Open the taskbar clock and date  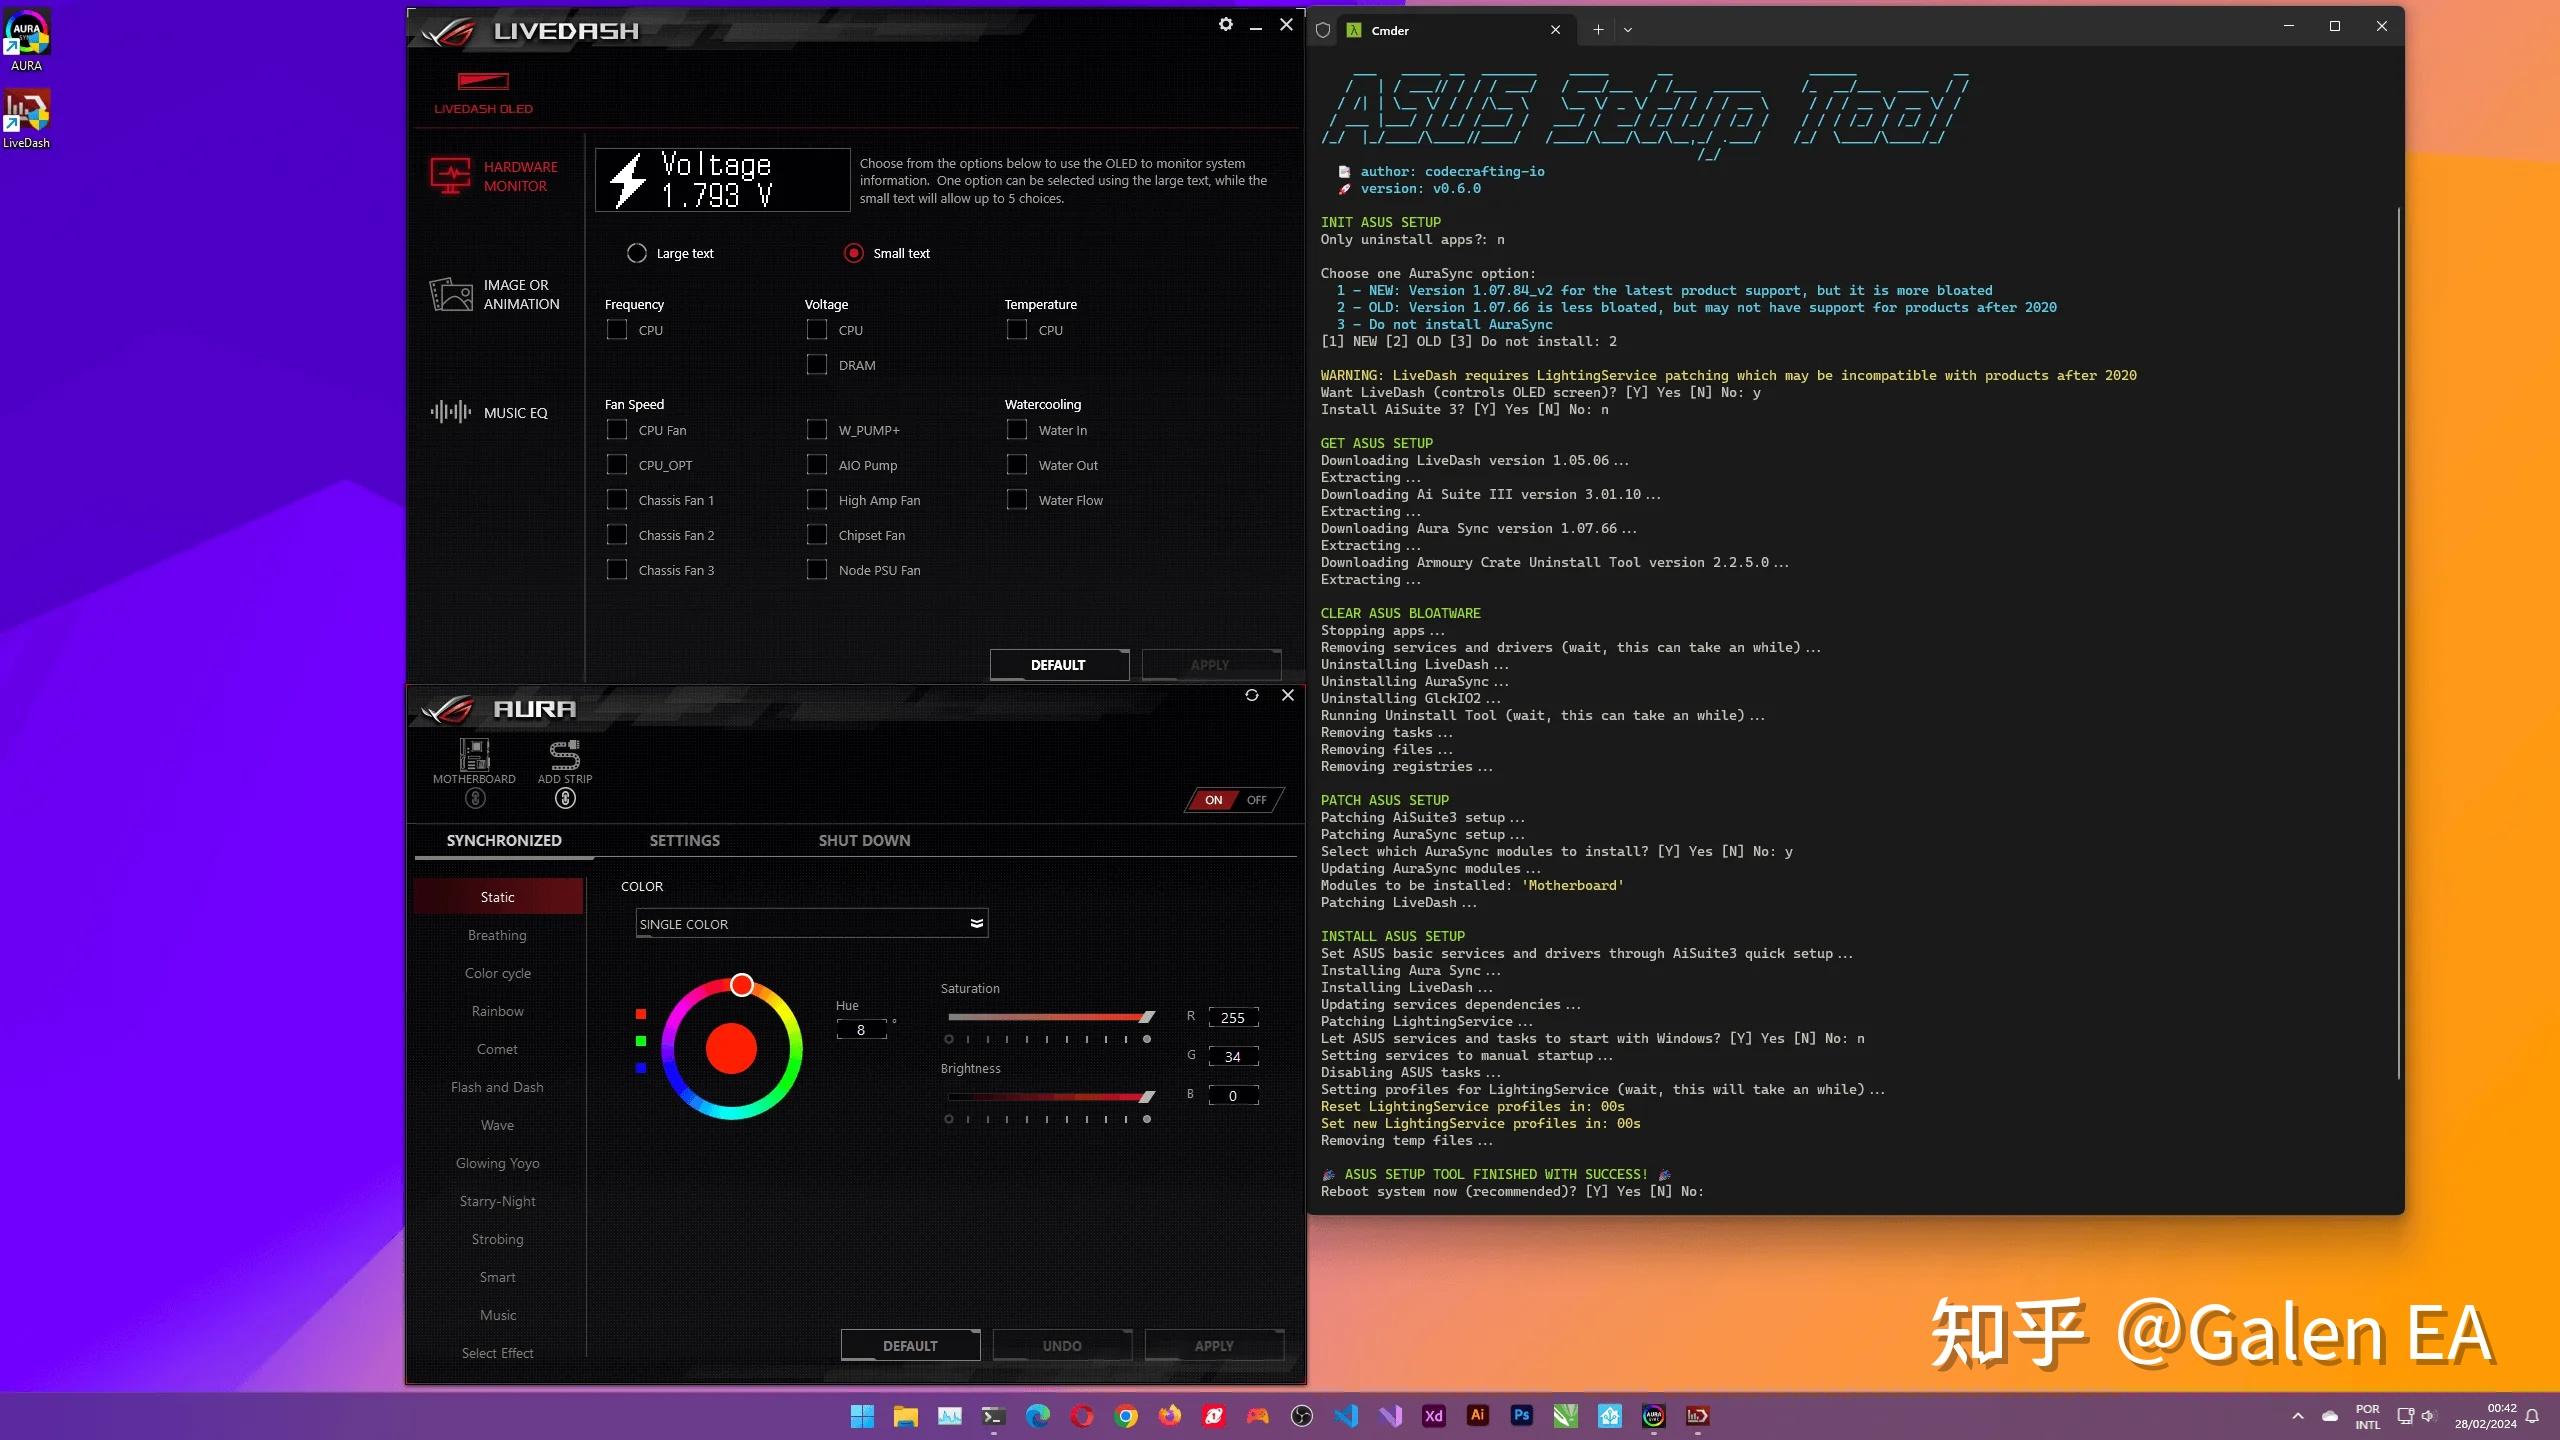2485,1416
